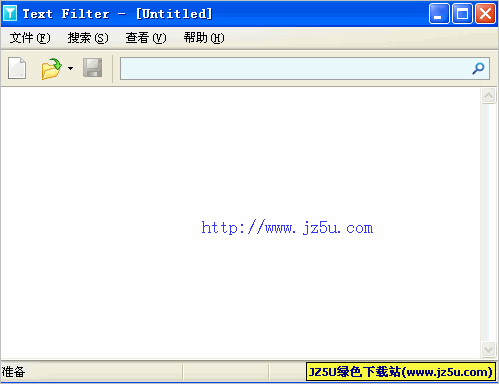Expand the Open file dropdown arrow
499x384 pixels.
pos(70,68)
